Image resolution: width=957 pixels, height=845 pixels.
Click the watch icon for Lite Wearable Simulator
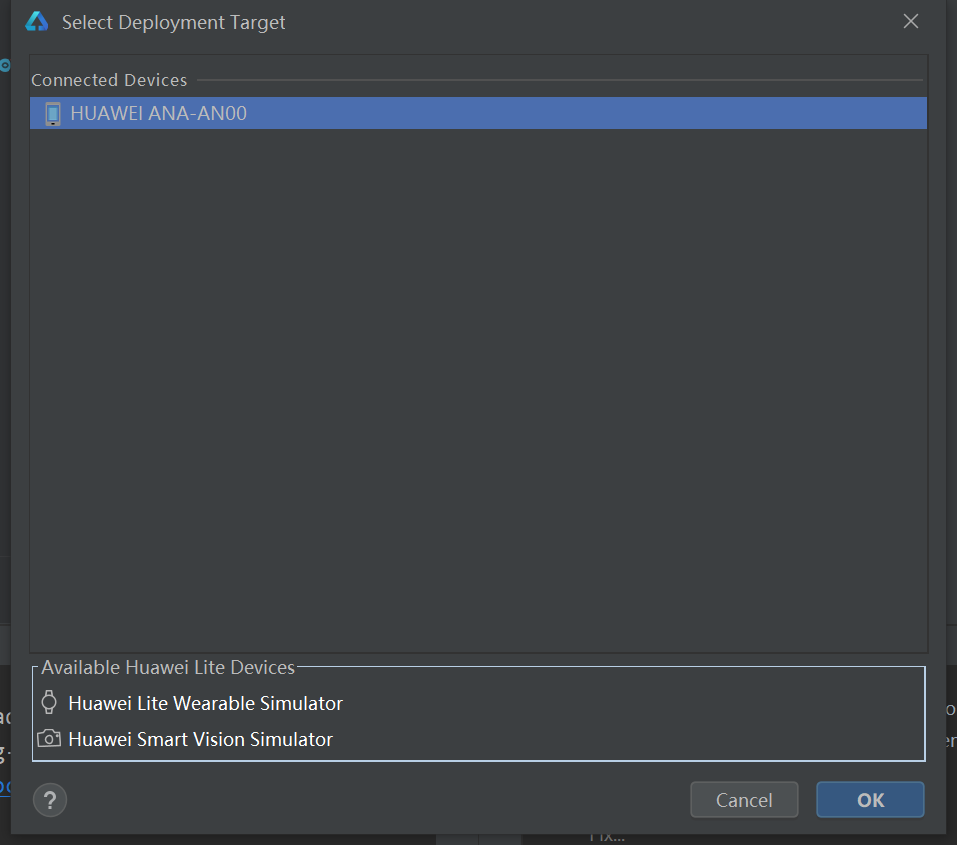click(x=49, y=702)
